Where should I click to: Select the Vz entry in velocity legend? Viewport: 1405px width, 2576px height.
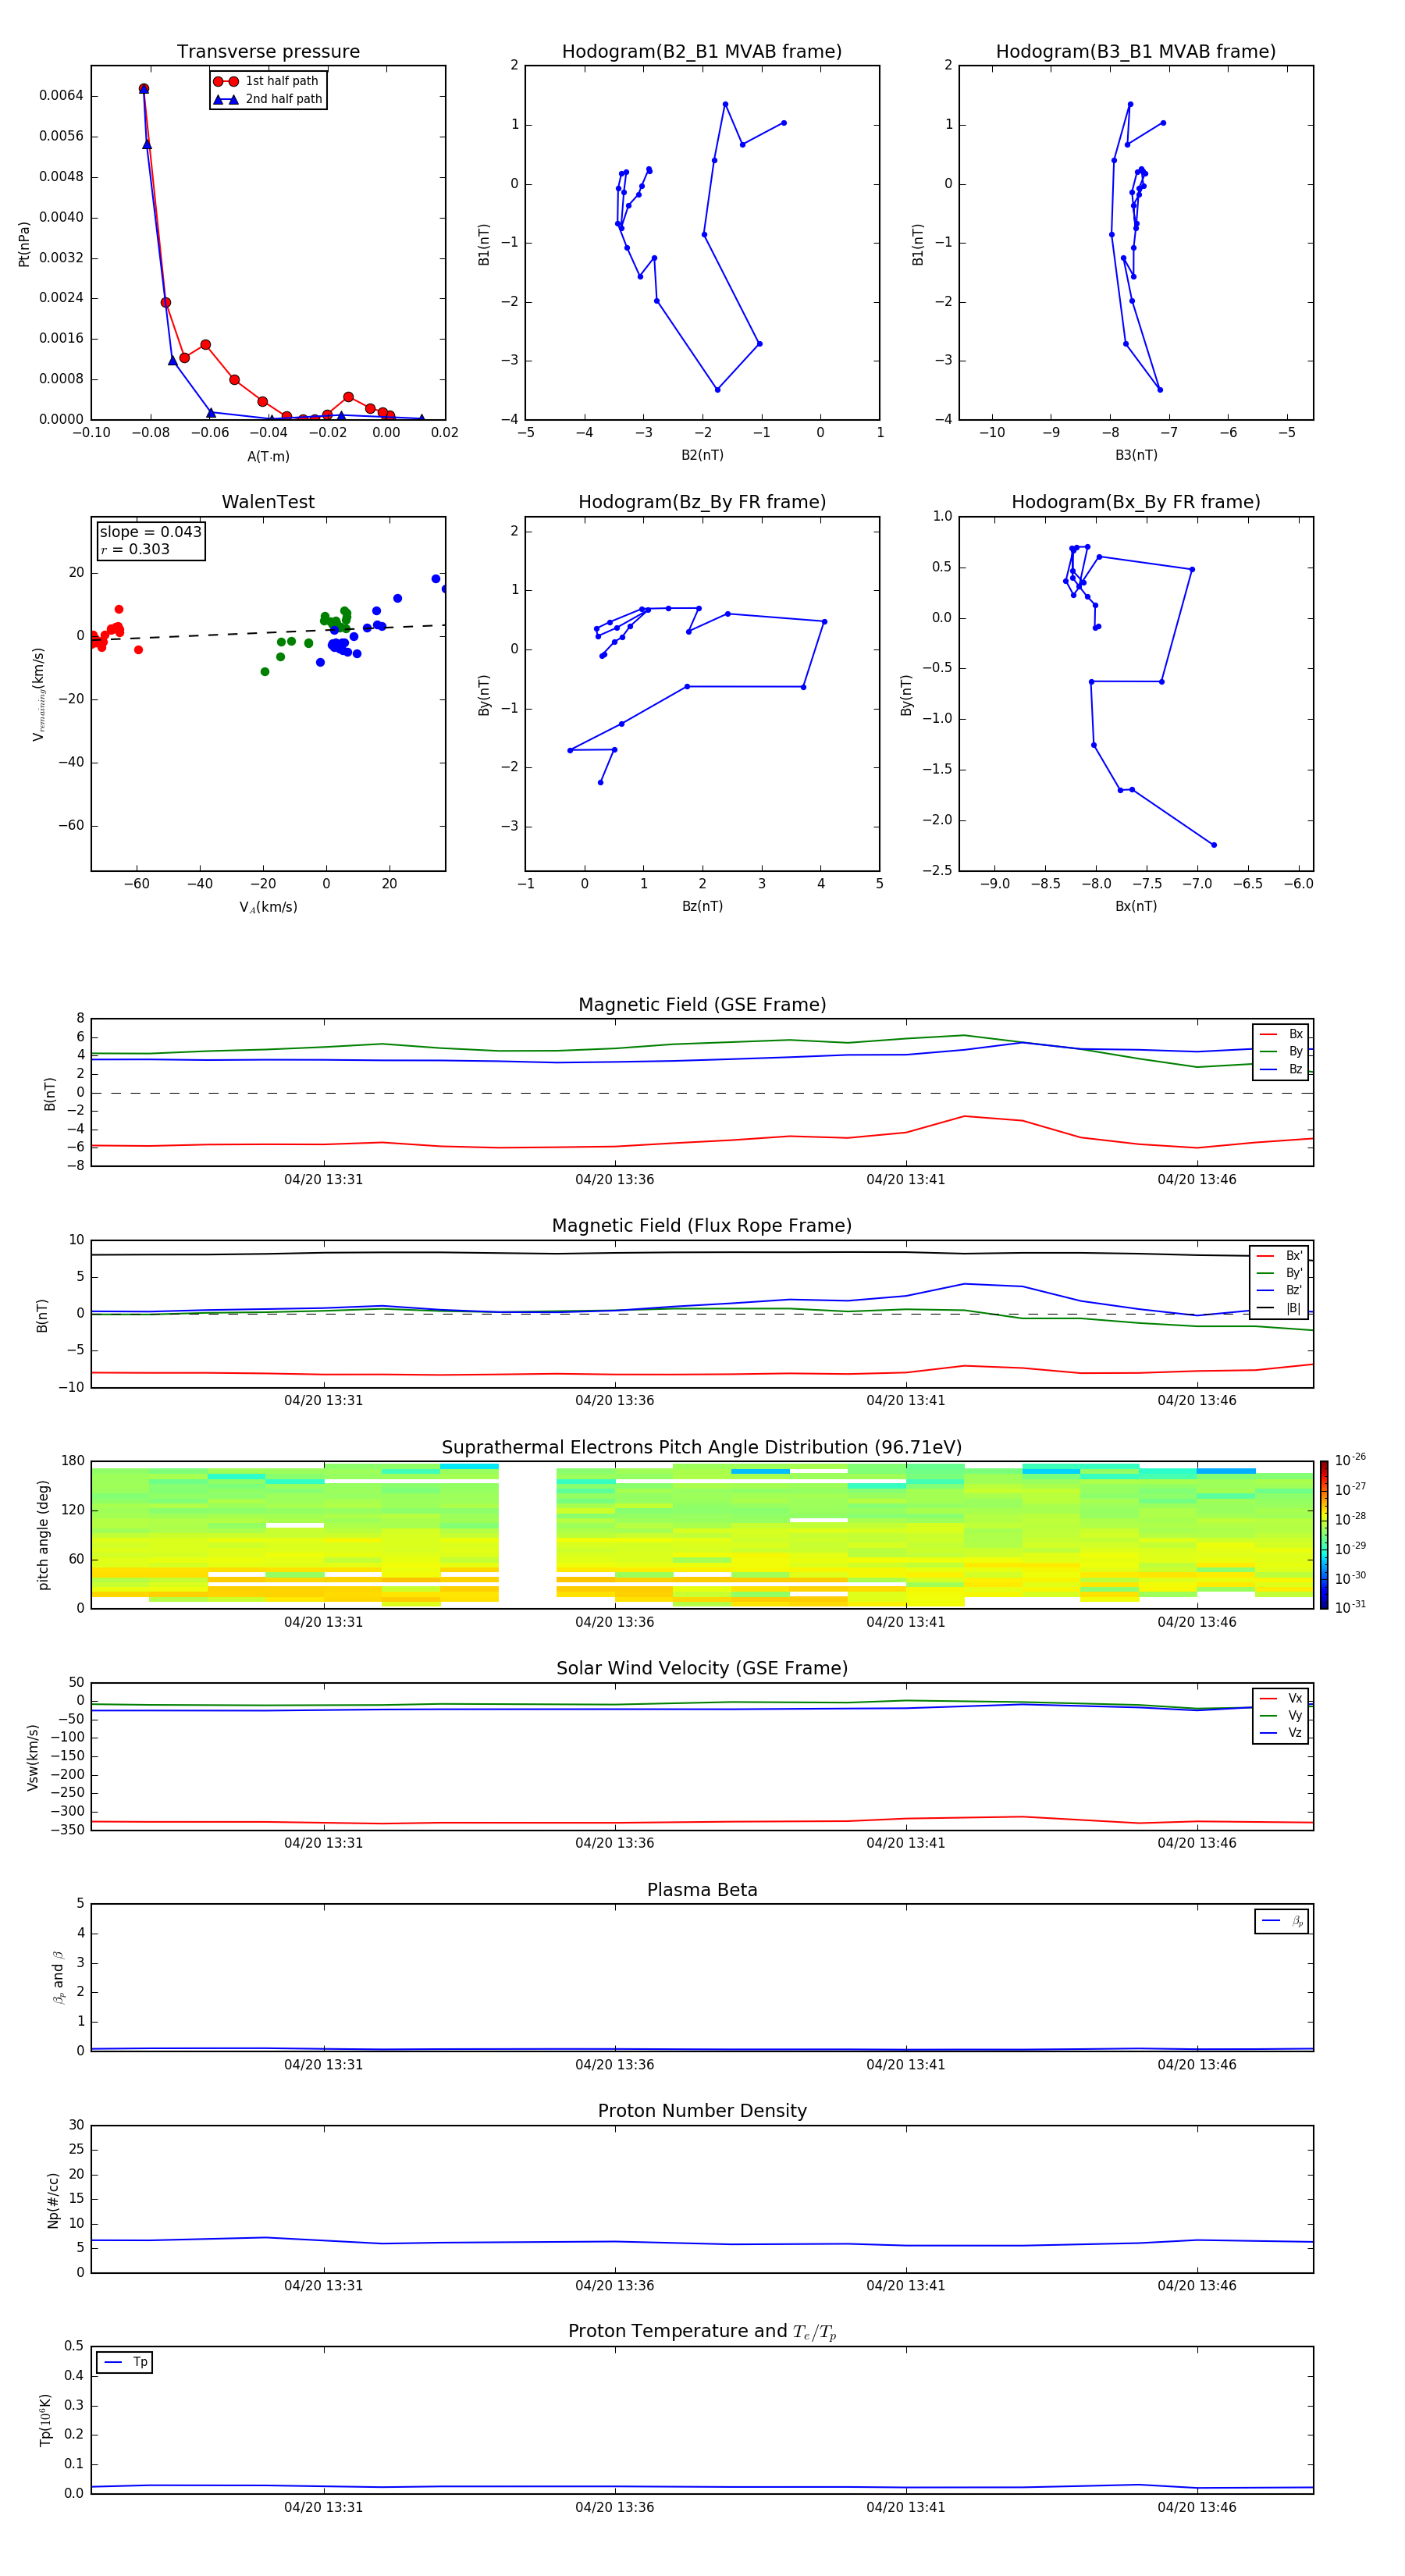pyautogui.click(x=1282, y=1732)
